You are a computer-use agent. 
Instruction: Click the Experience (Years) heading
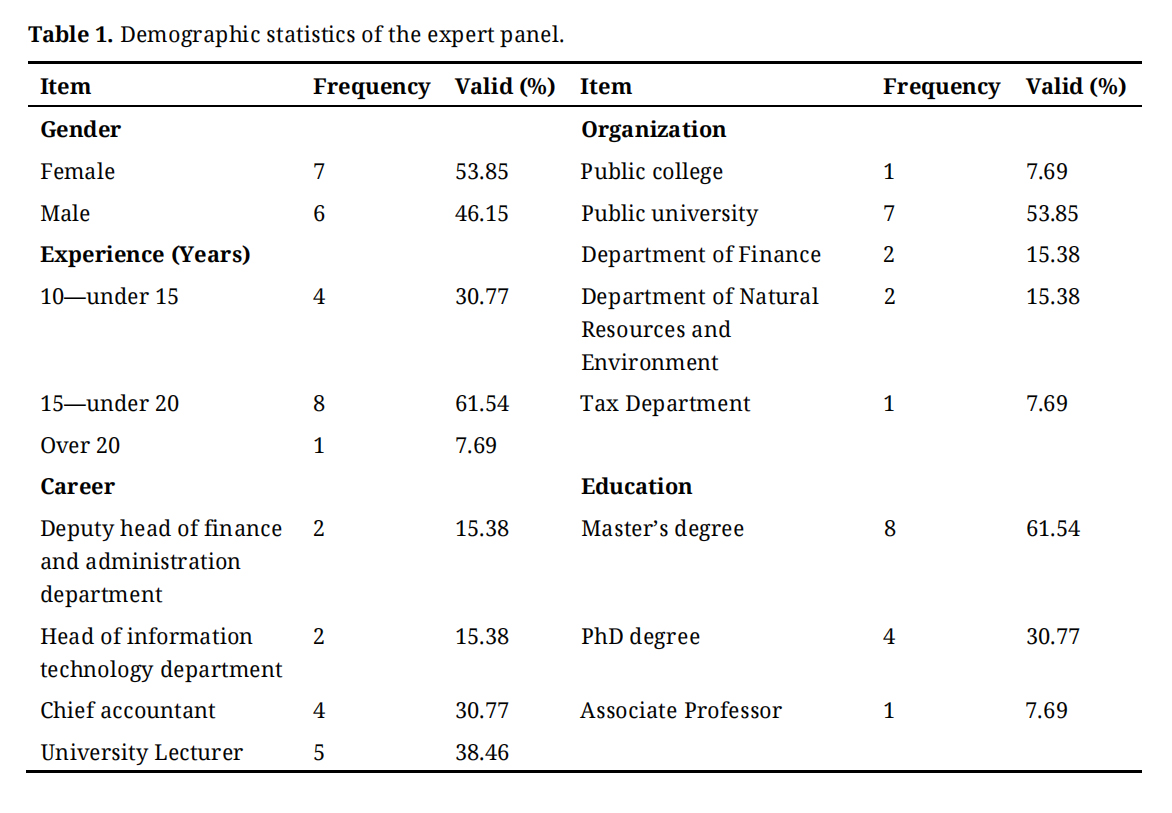point(145,254)
